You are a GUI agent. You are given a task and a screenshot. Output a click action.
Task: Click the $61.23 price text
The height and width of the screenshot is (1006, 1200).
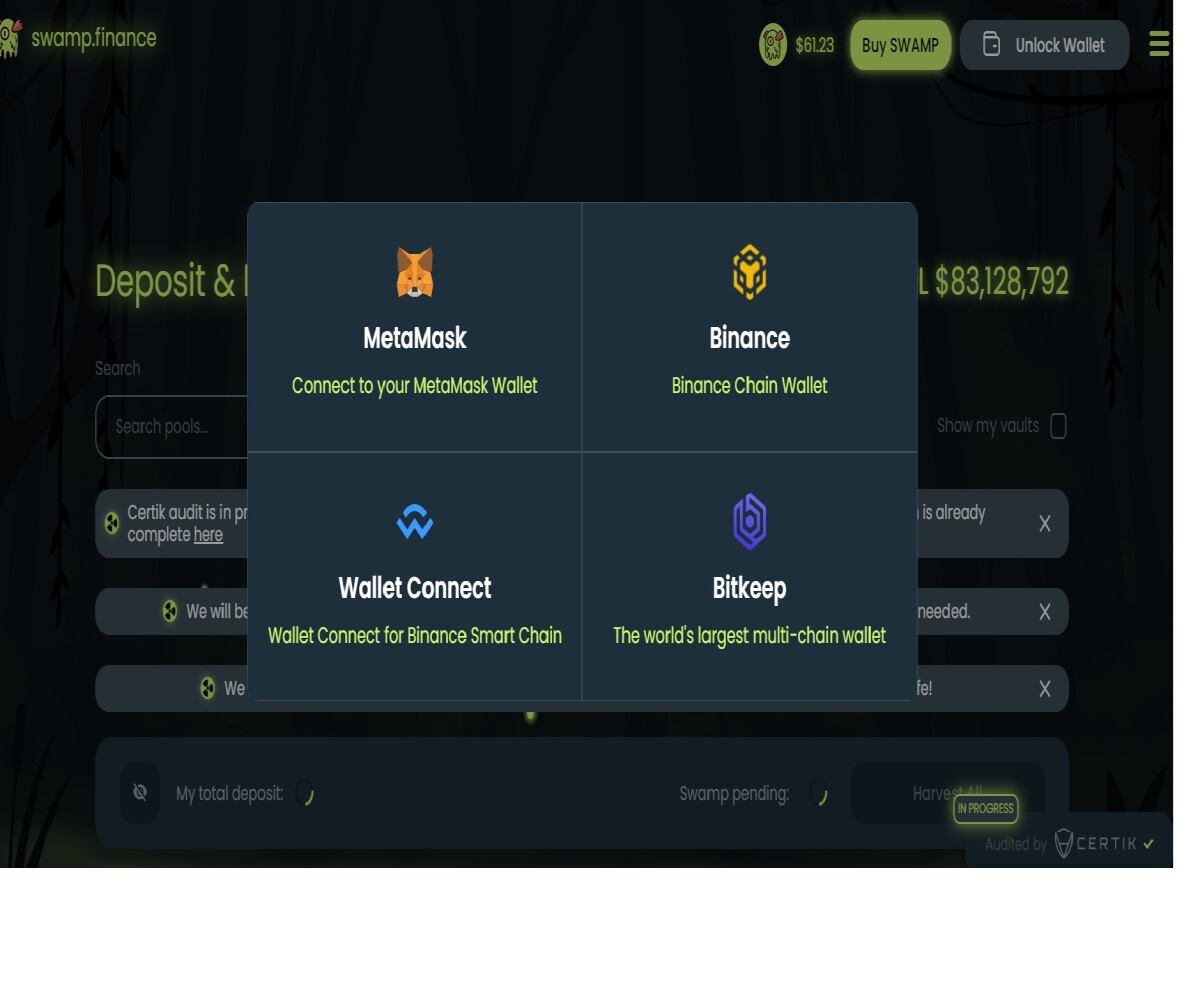point(814,45)
